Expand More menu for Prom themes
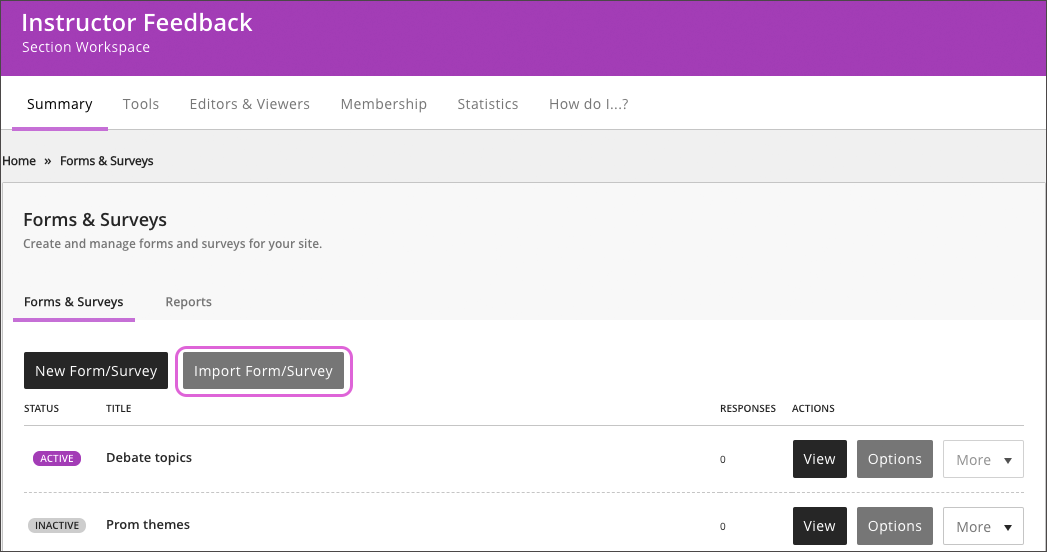Viewport: 1047px width, 552px height. pos(983,526)
